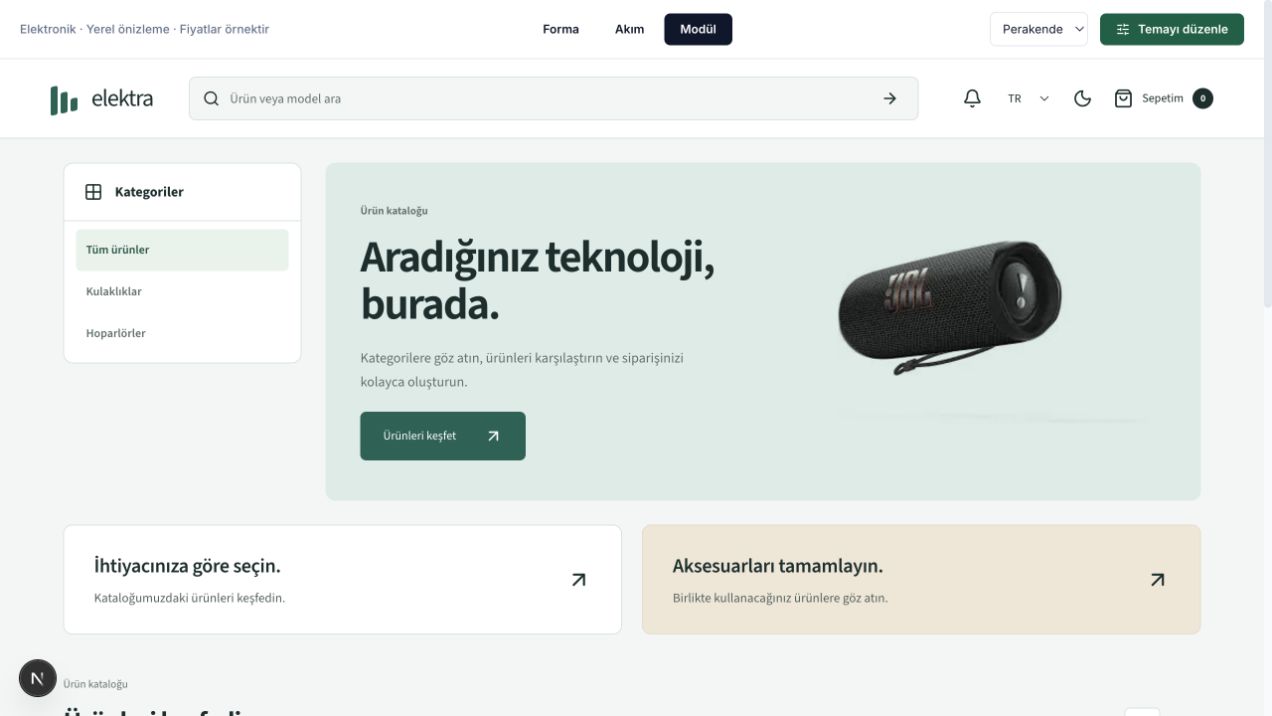This screenshot has width=1272, height=716.
Task: Focus the Ürün veya model ara field
Action: 553,98
